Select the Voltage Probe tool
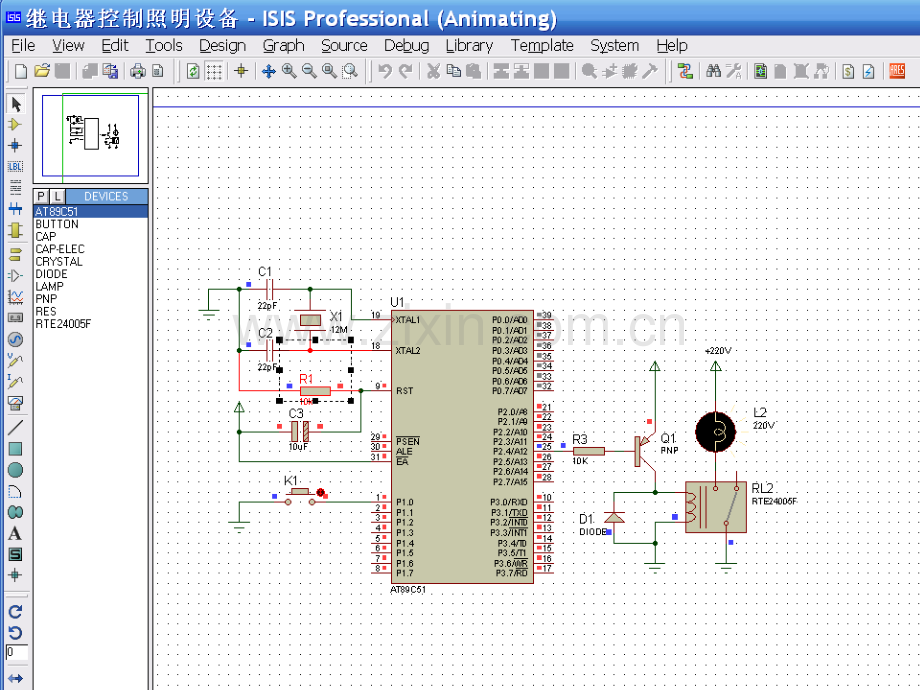 15,360
